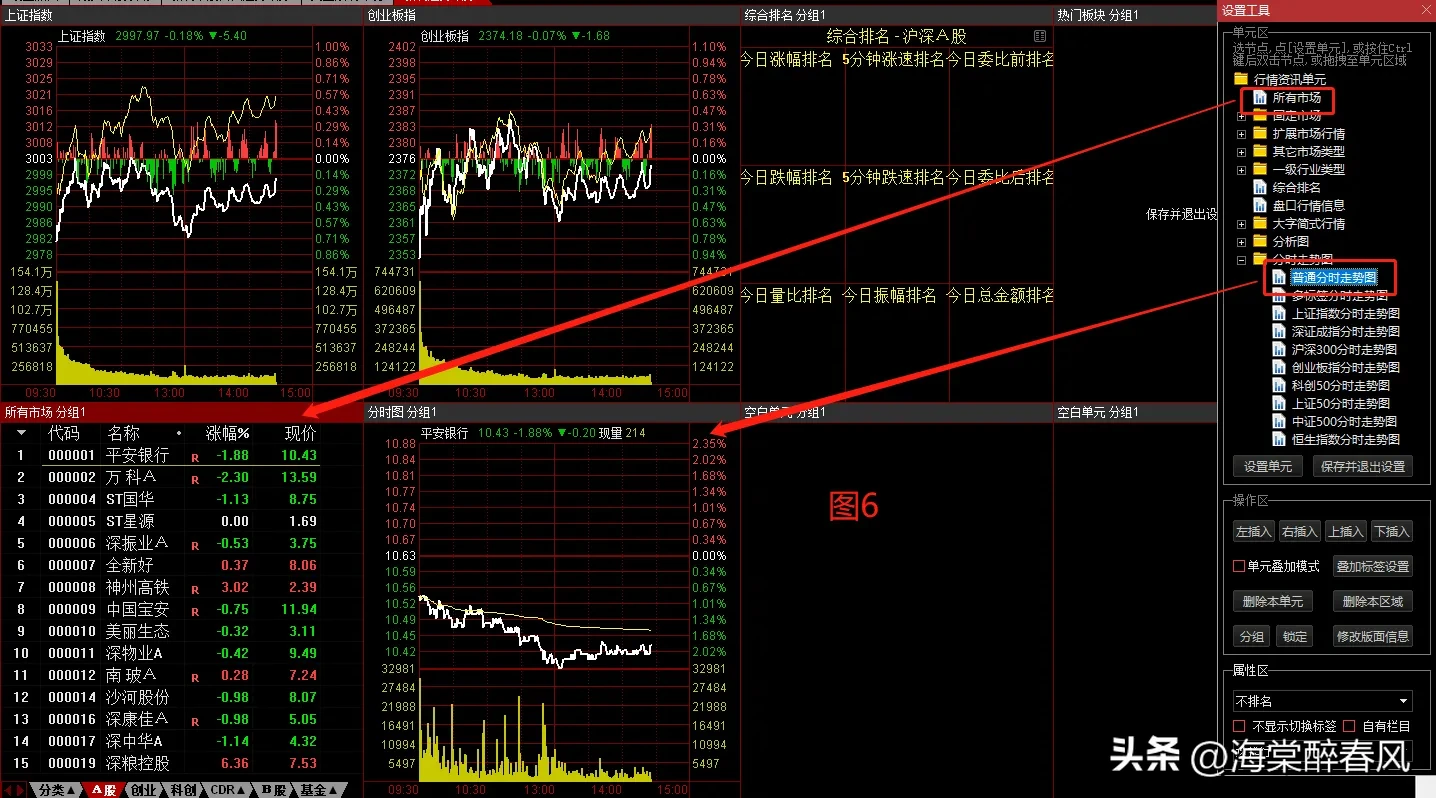The width and height of the screenshot is (1436, 798).
Task: Expand the 大字简式行情 folder
Action: tap(1242, 224)
